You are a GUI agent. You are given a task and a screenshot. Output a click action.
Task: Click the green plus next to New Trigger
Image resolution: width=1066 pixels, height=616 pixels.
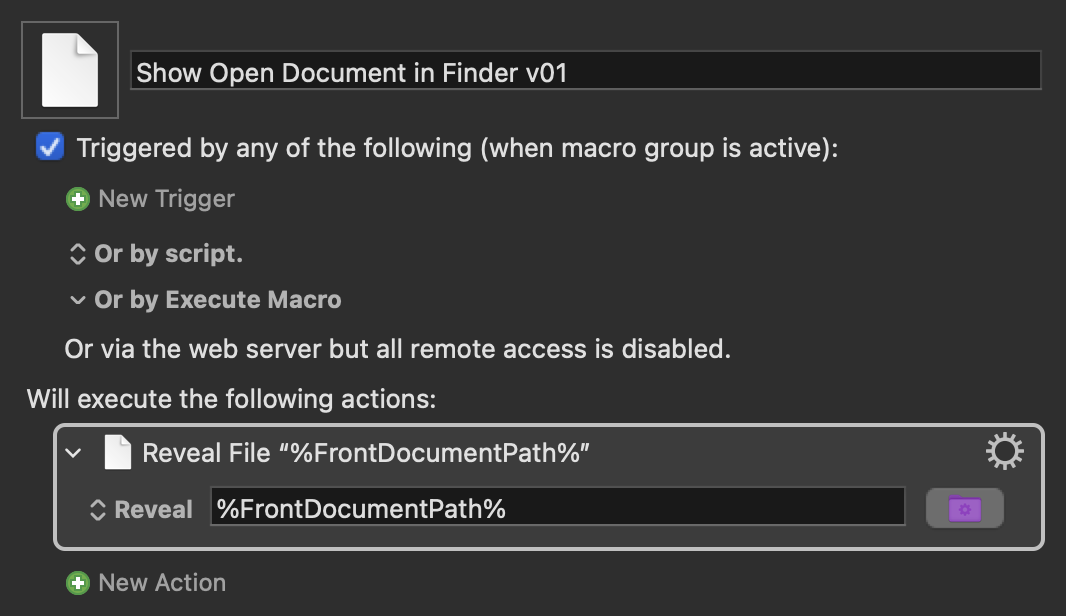78,199
